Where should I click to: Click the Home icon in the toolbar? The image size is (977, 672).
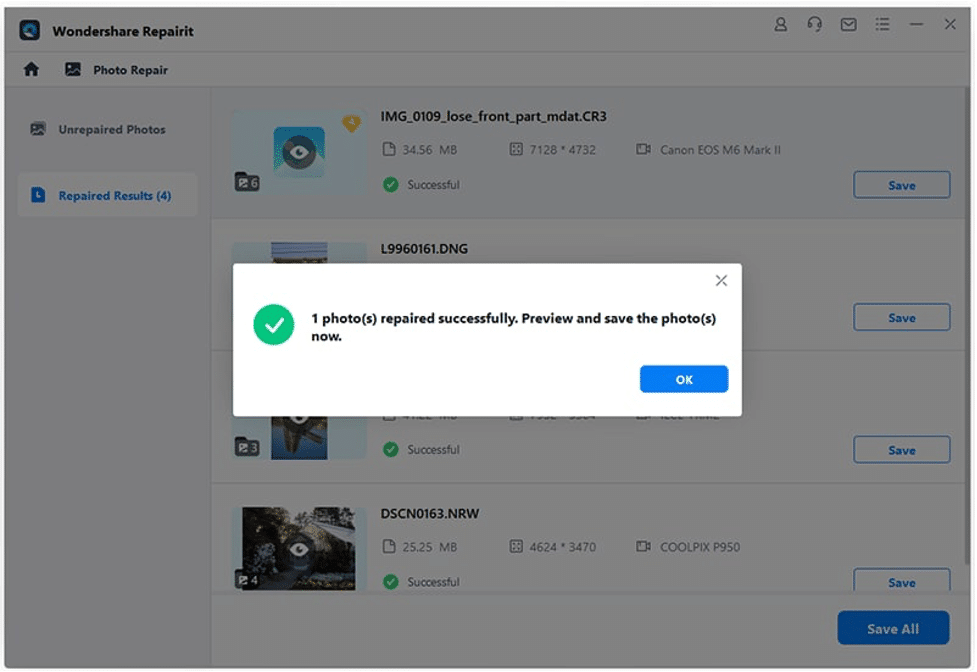31,69
